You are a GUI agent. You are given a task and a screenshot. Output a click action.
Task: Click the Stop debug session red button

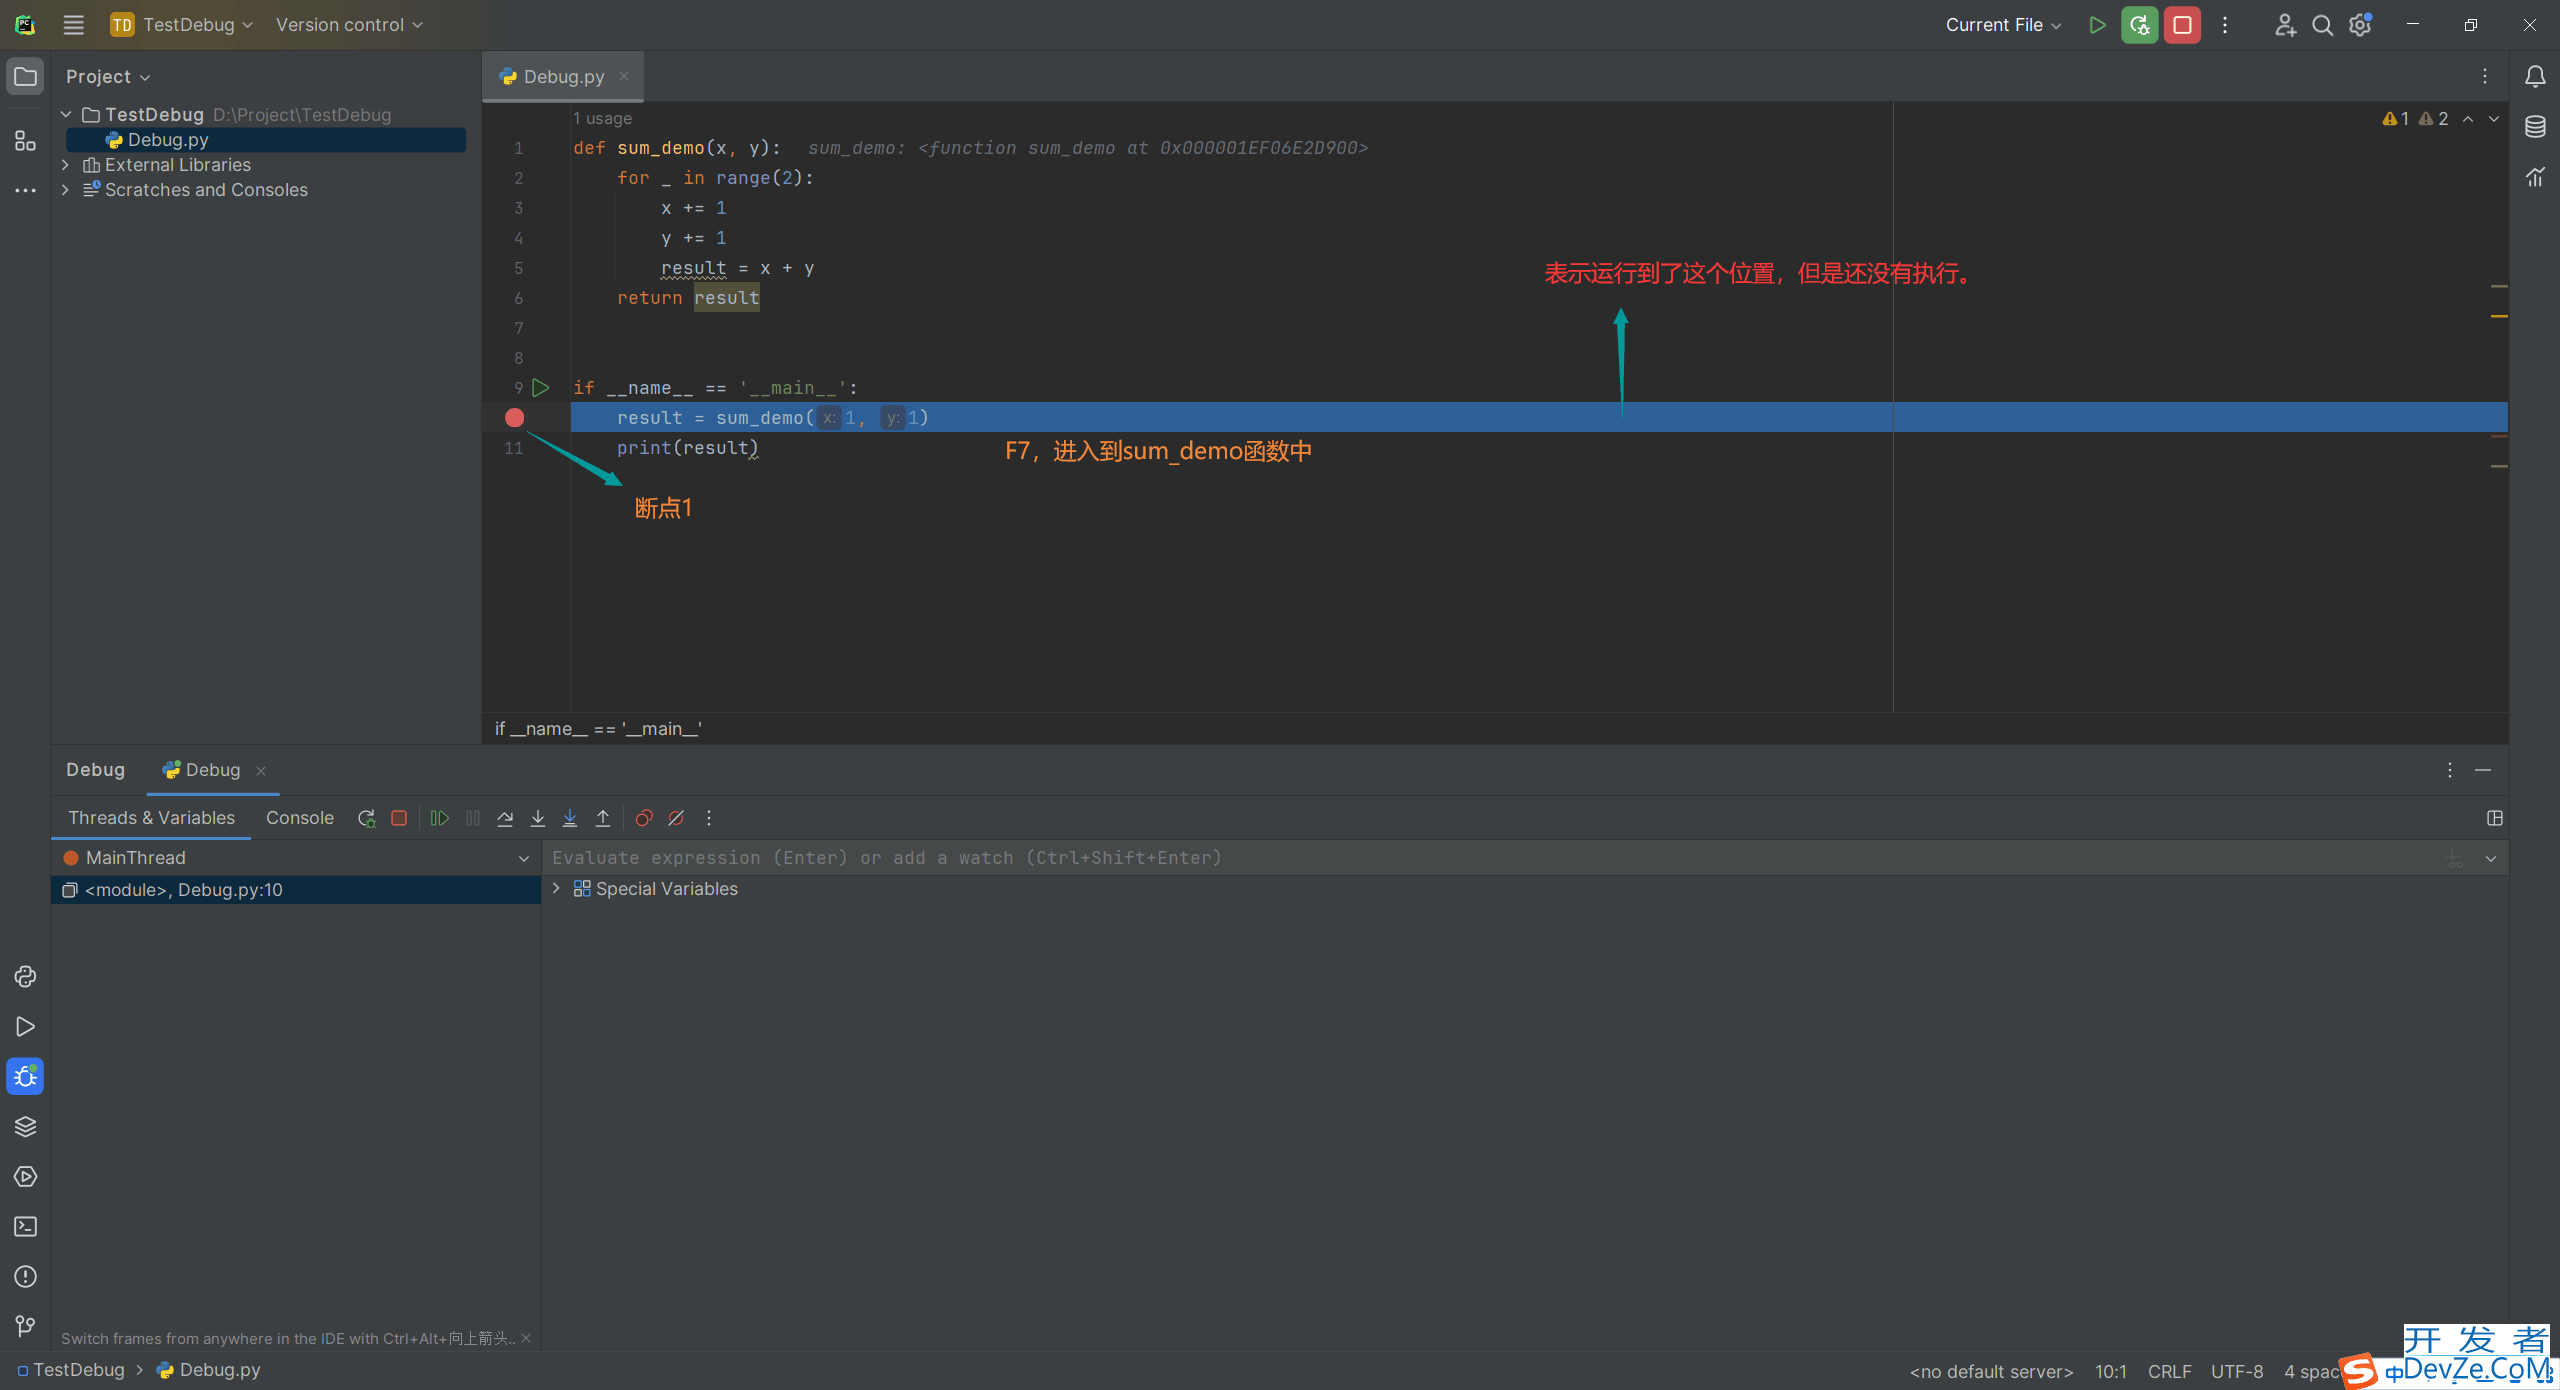click(x=2182, y=24)
